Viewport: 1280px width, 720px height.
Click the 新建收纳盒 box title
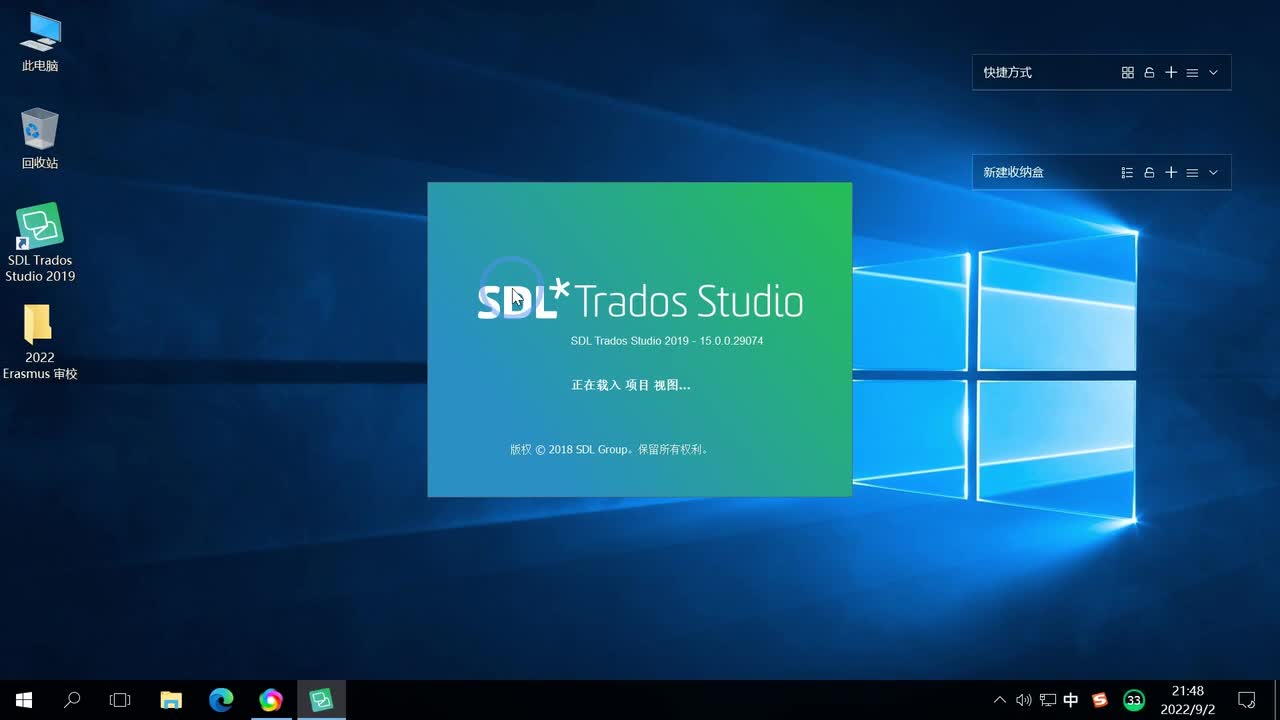click(1013, 173)
